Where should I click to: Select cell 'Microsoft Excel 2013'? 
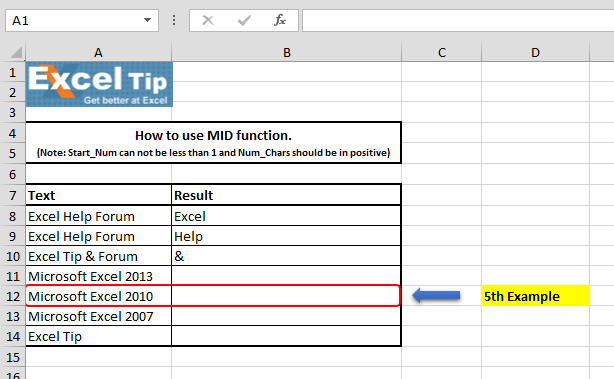99,276
